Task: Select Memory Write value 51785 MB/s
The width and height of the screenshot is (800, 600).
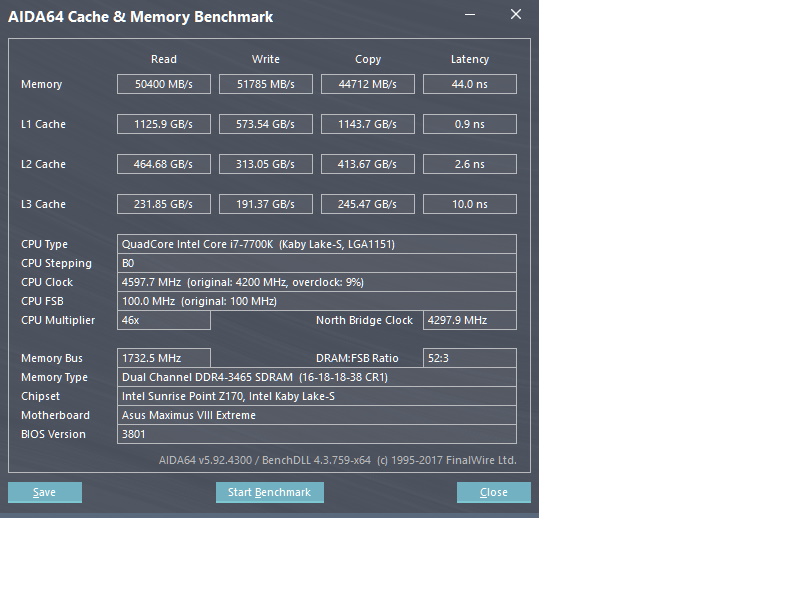Action: click(266, 84)
